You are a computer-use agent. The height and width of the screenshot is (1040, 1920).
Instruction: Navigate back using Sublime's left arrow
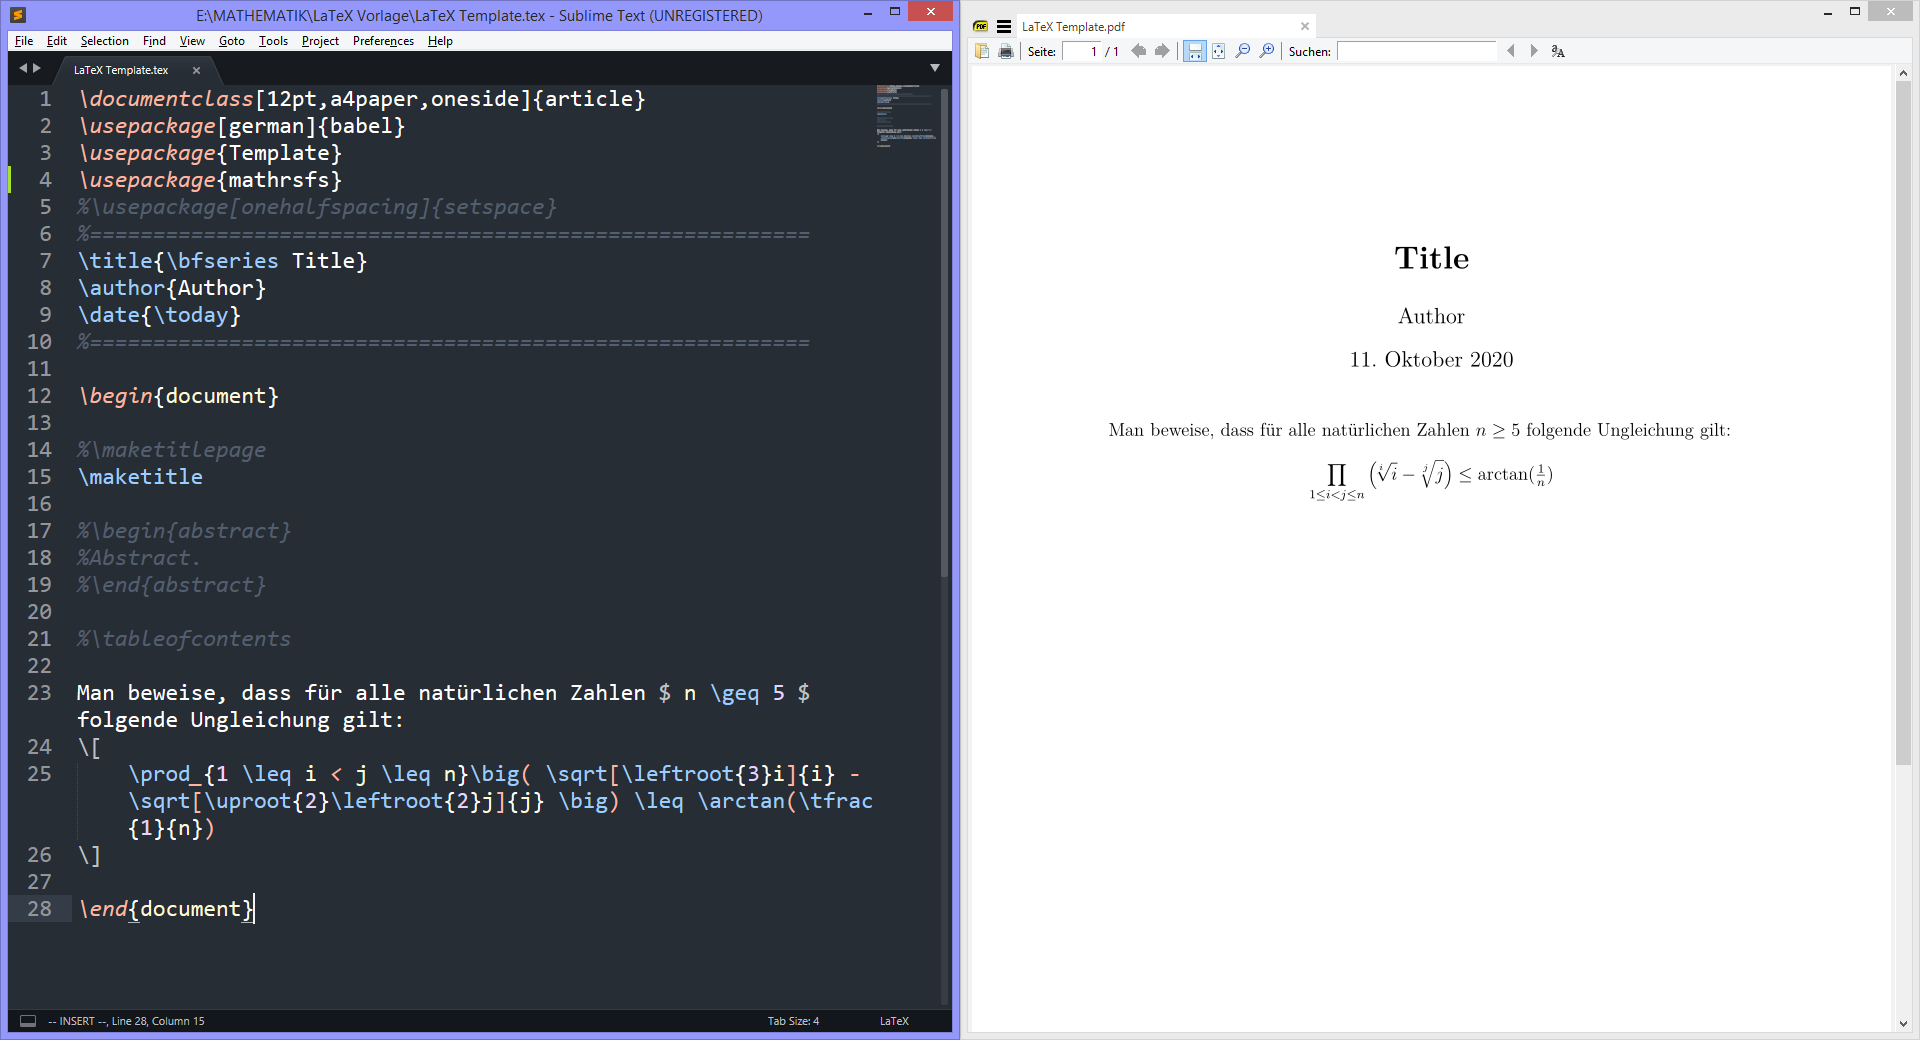(x=22, y=68)
